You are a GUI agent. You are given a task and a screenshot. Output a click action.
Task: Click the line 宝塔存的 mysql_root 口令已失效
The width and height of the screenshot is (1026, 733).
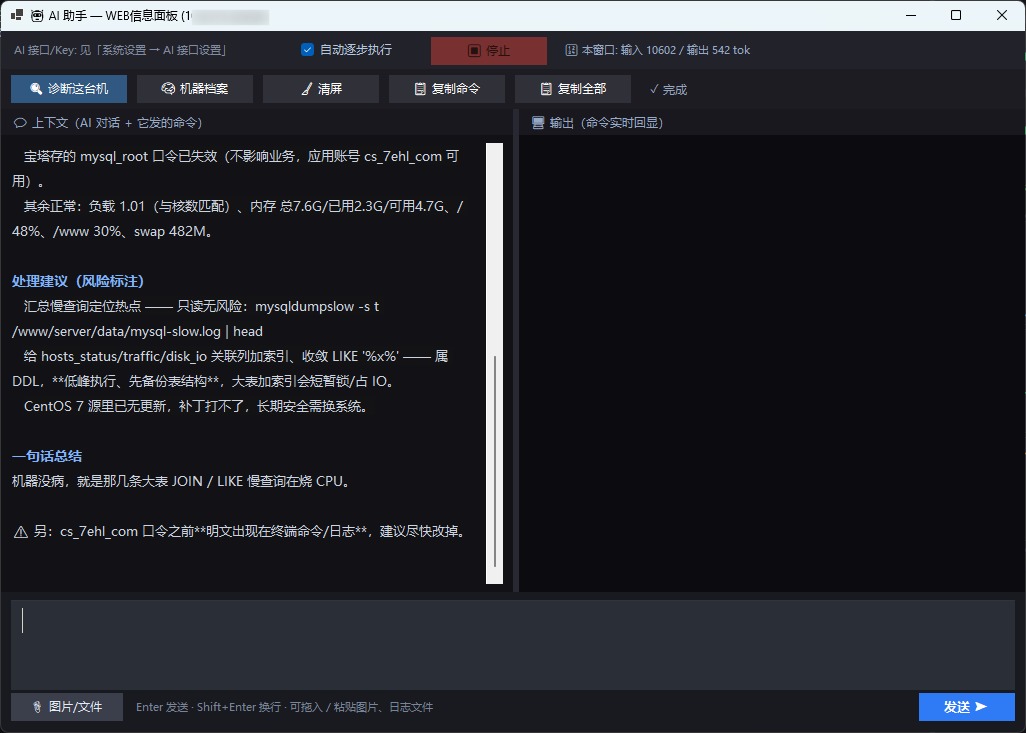241,156
